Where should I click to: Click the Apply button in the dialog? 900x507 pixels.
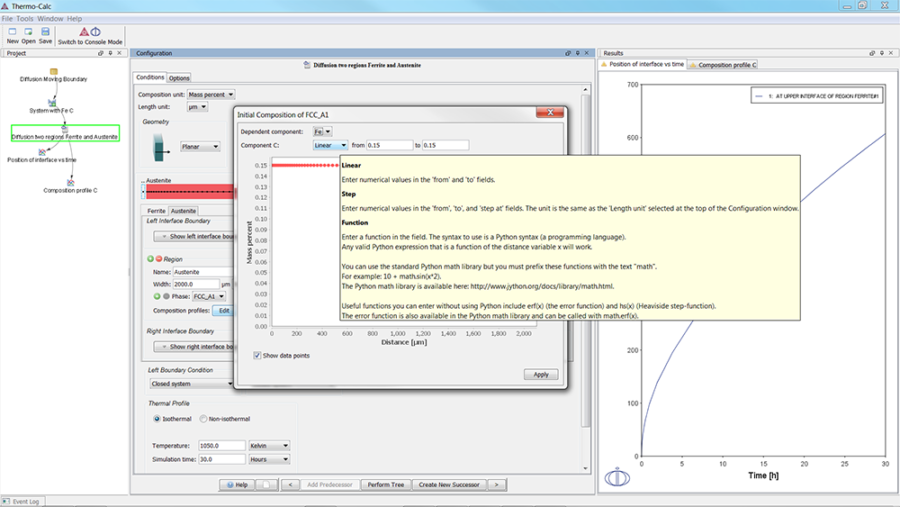[x=540, y=374]
